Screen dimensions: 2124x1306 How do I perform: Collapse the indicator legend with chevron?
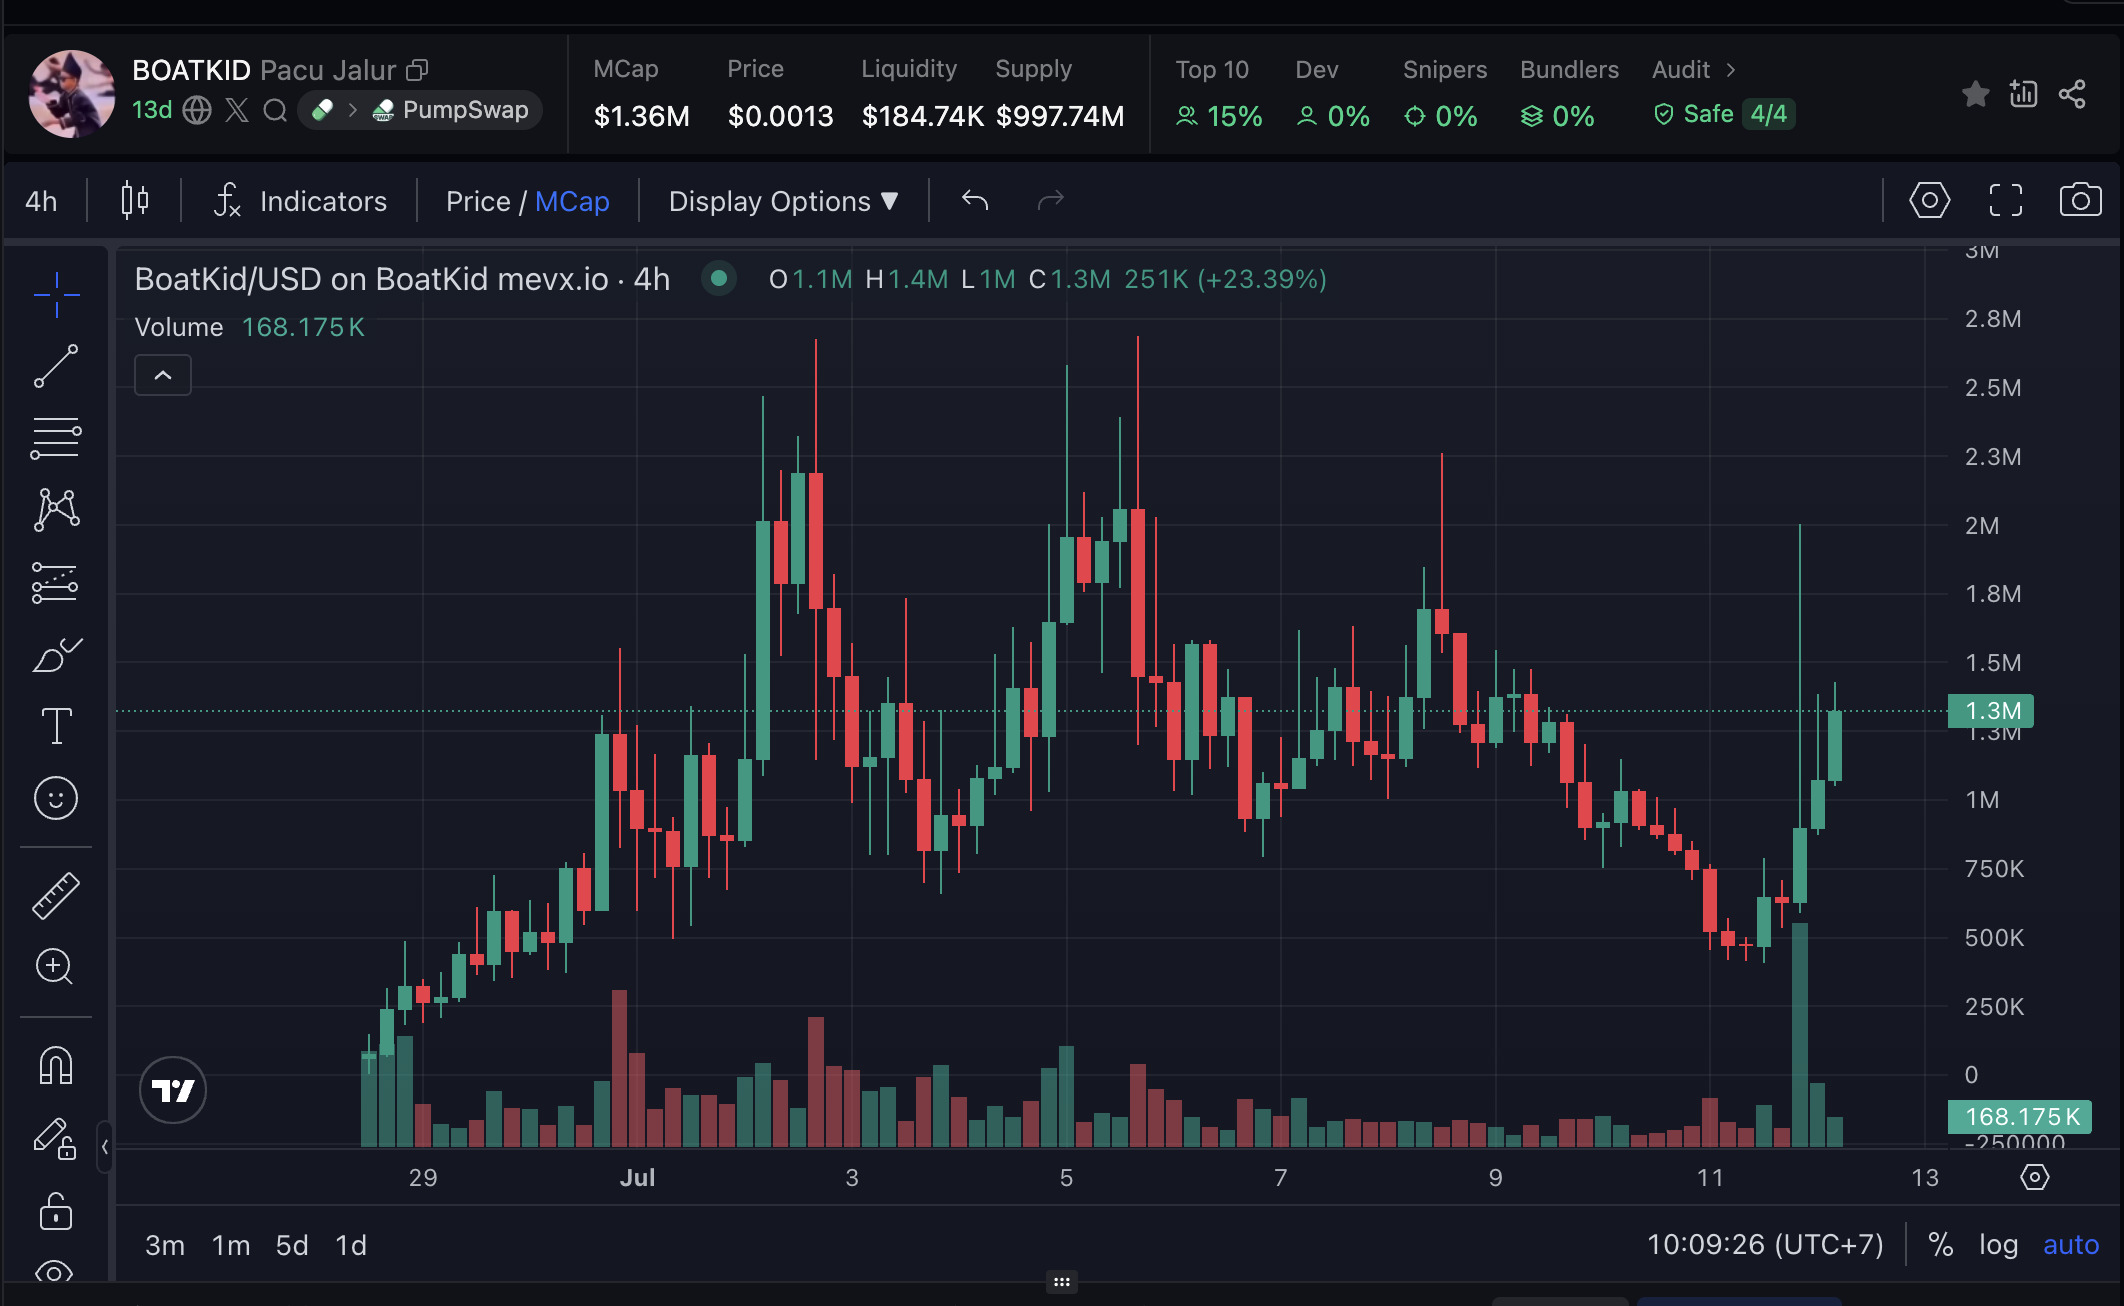pos(163,376)
